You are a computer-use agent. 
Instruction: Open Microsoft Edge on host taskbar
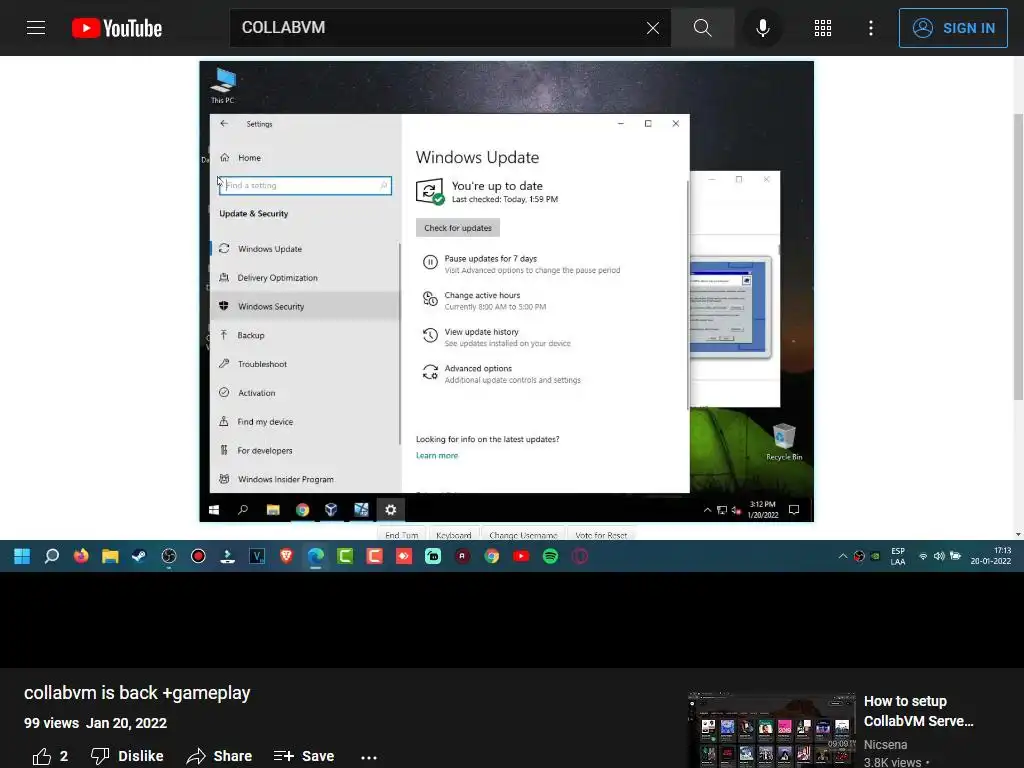316,556
